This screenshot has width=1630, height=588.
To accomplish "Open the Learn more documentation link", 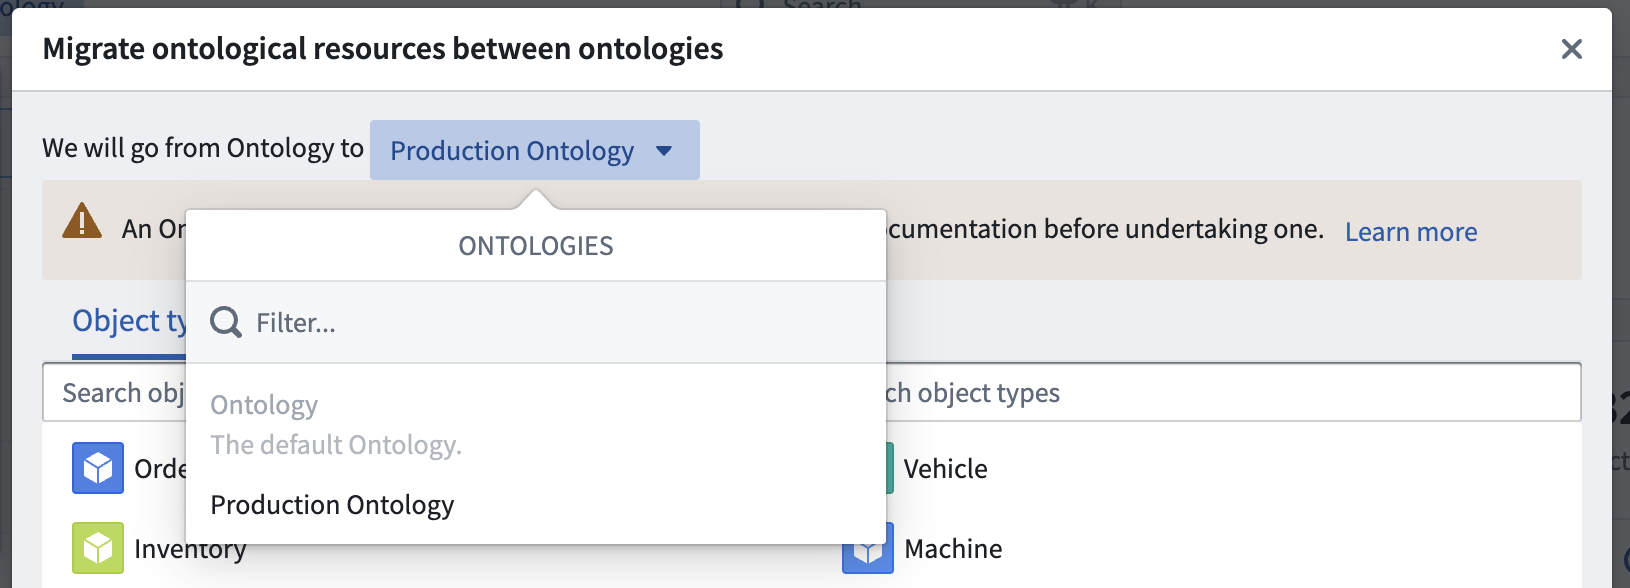I will tap(1410, 231).
